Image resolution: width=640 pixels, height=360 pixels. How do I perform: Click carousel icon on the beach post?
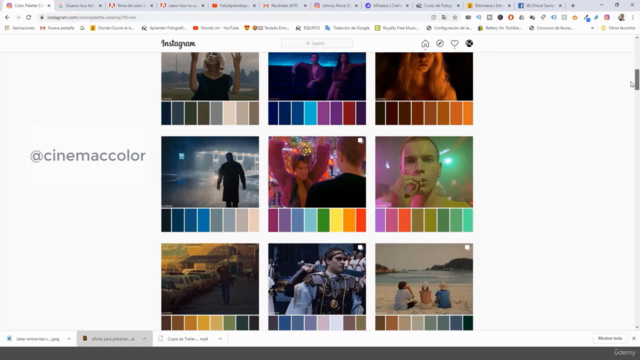coord(467,247)
